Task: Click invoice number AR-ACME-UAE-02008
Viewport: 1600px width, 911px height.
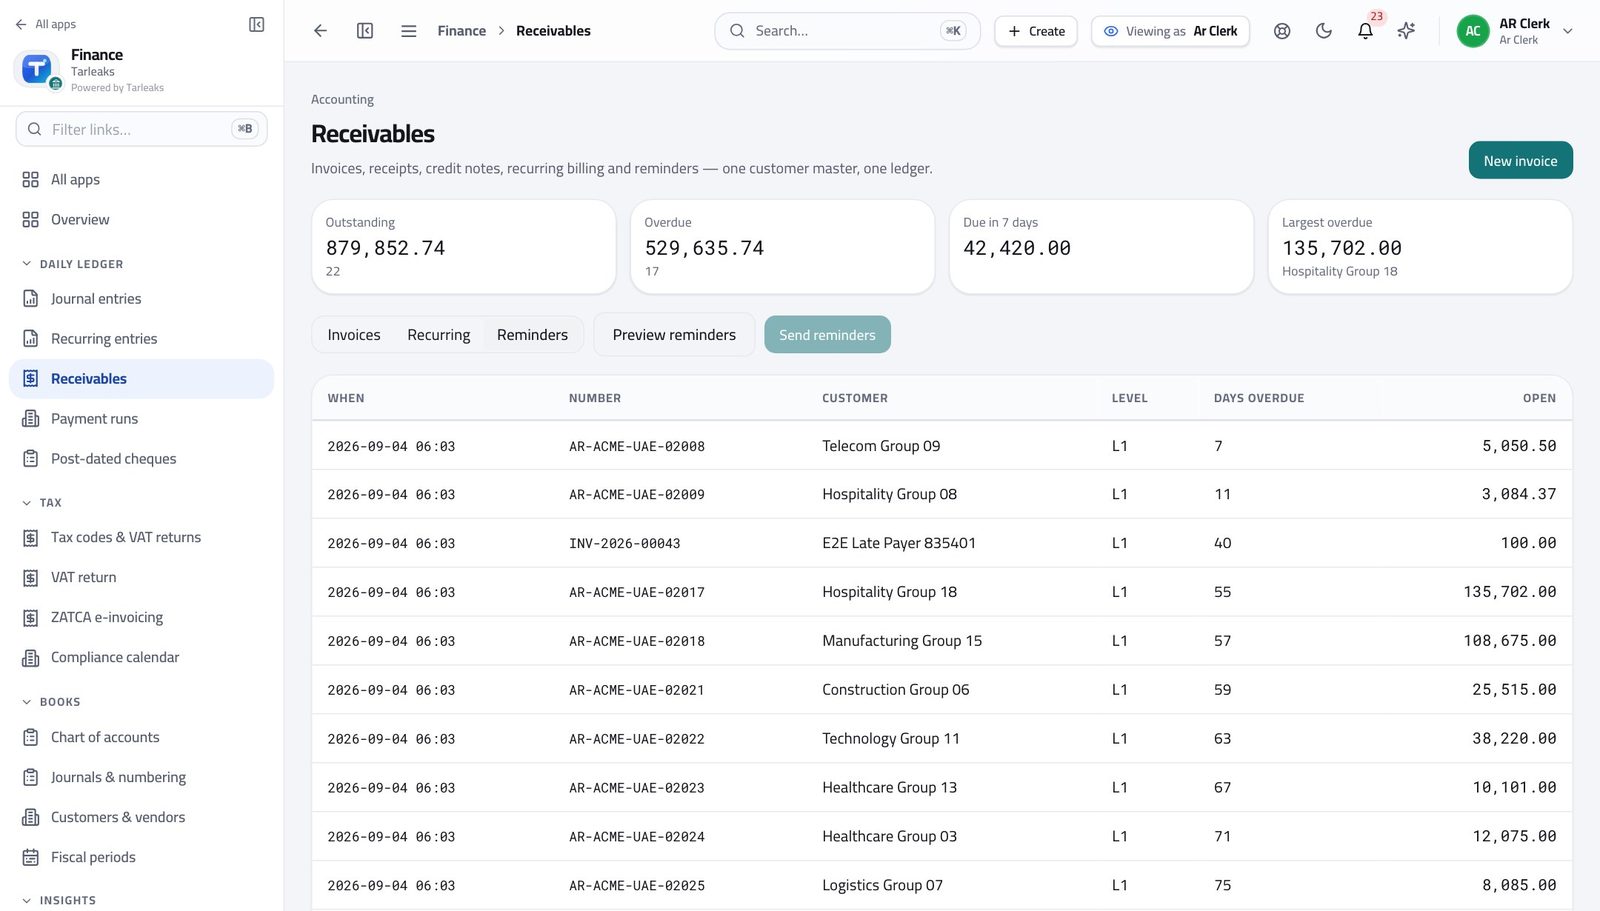Action: pos(637,447)
